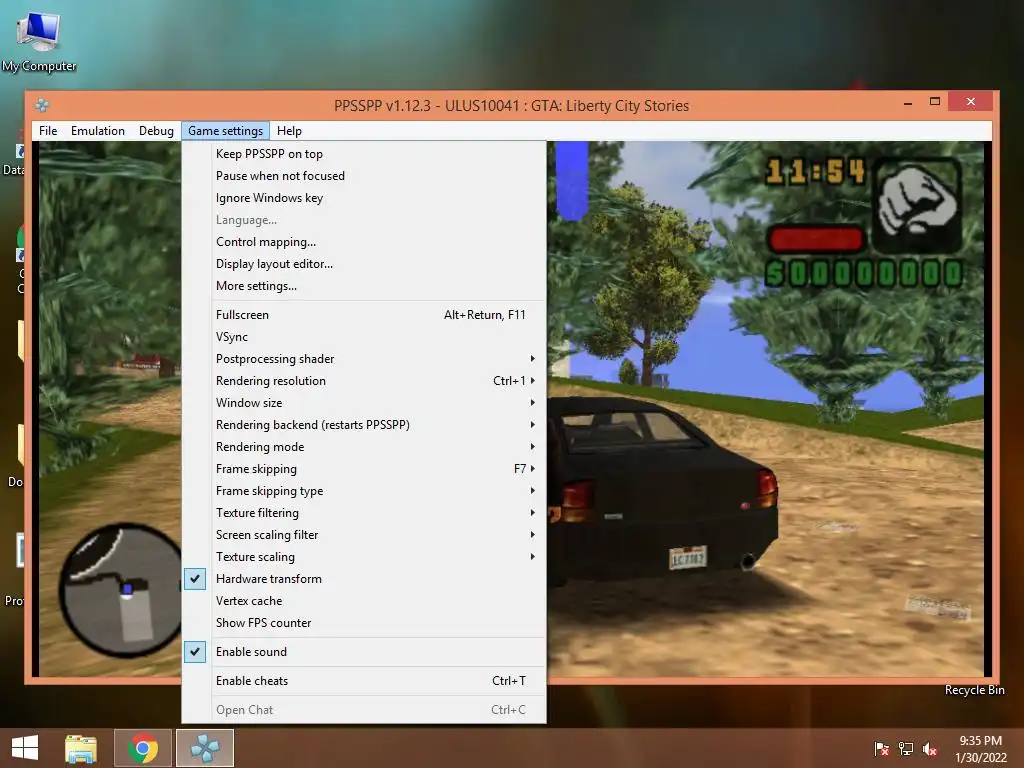Viewport: 1024px width, 768px height.
Task: Open the Emulation menu
Action: tap(98, 131)
